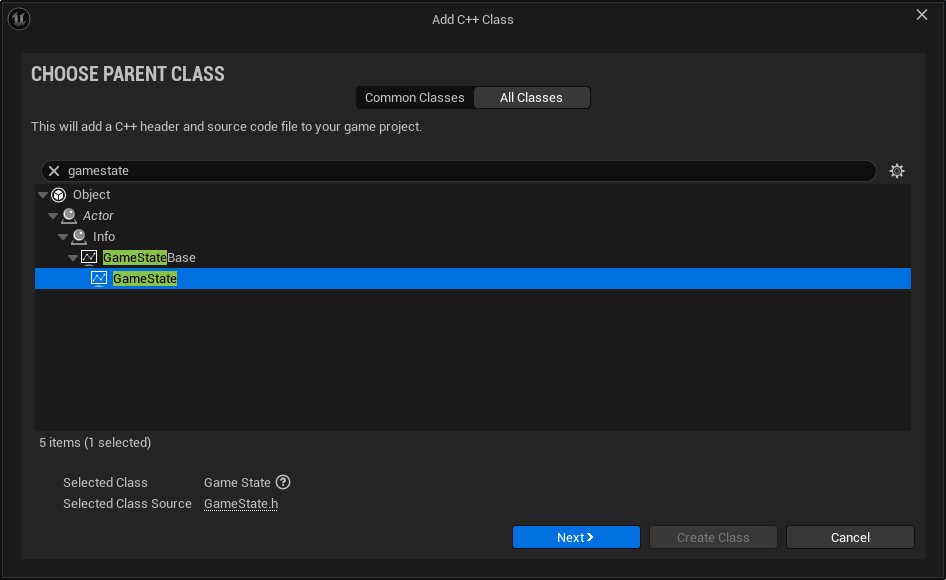Show help tooltip icon beside Game State
946x580 pixels.
[x=283, y=482]
